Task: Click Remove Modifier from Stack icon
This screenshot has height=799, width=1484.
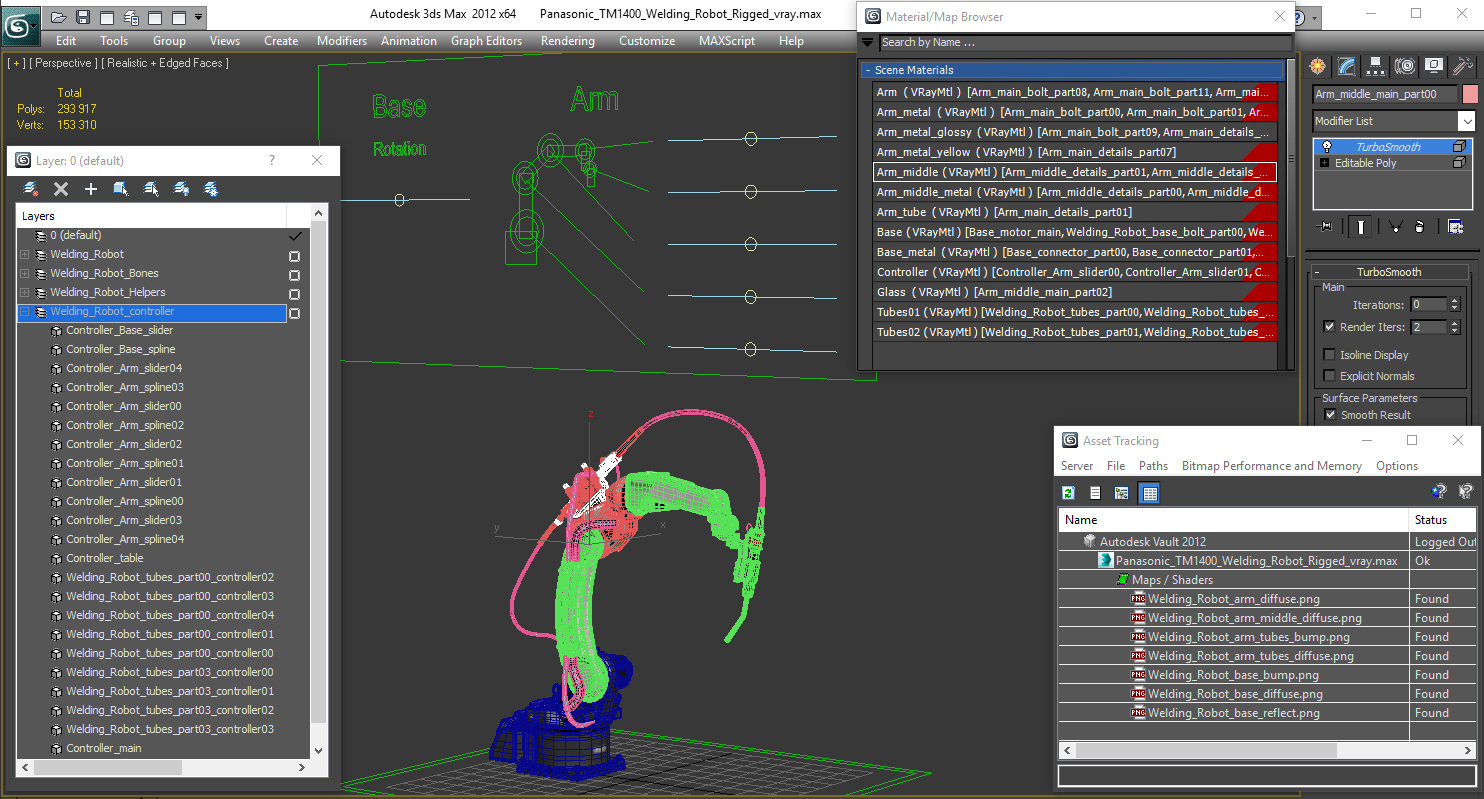Action: tap(1419, 227)
